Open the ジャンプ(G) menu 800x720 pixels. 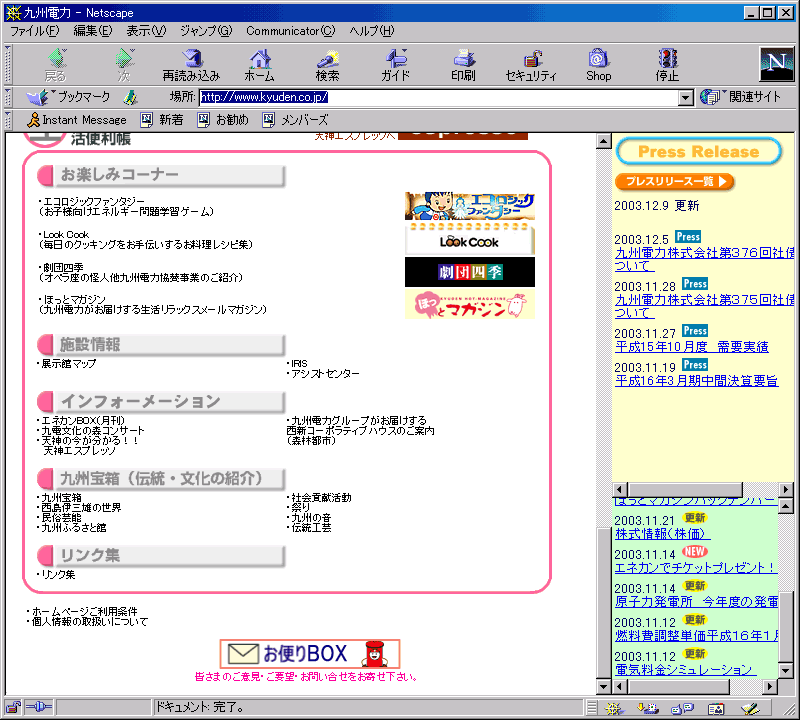206,31
